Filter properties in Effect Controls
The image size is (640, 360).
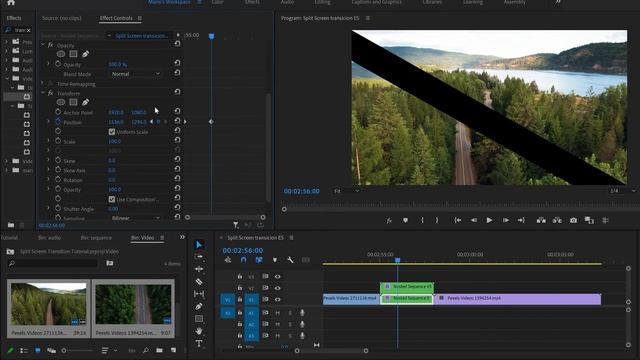(236, 225)
